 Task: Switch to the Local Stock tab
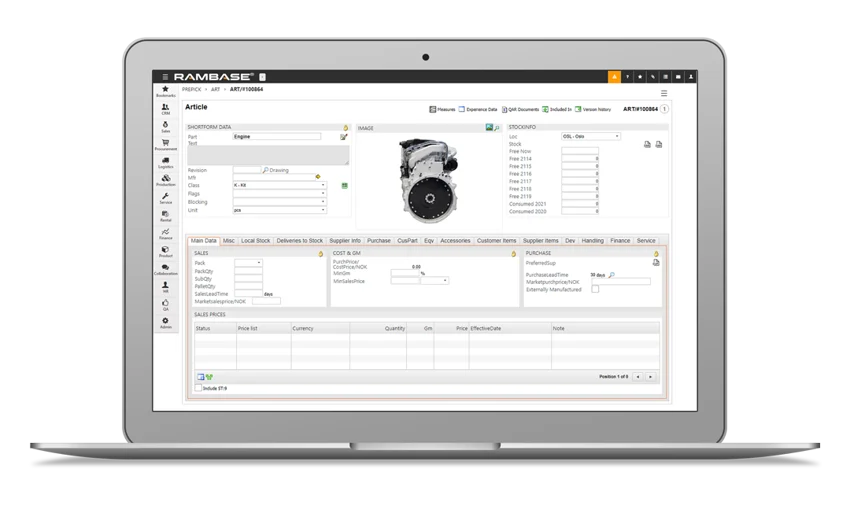(x=255, y=241)
